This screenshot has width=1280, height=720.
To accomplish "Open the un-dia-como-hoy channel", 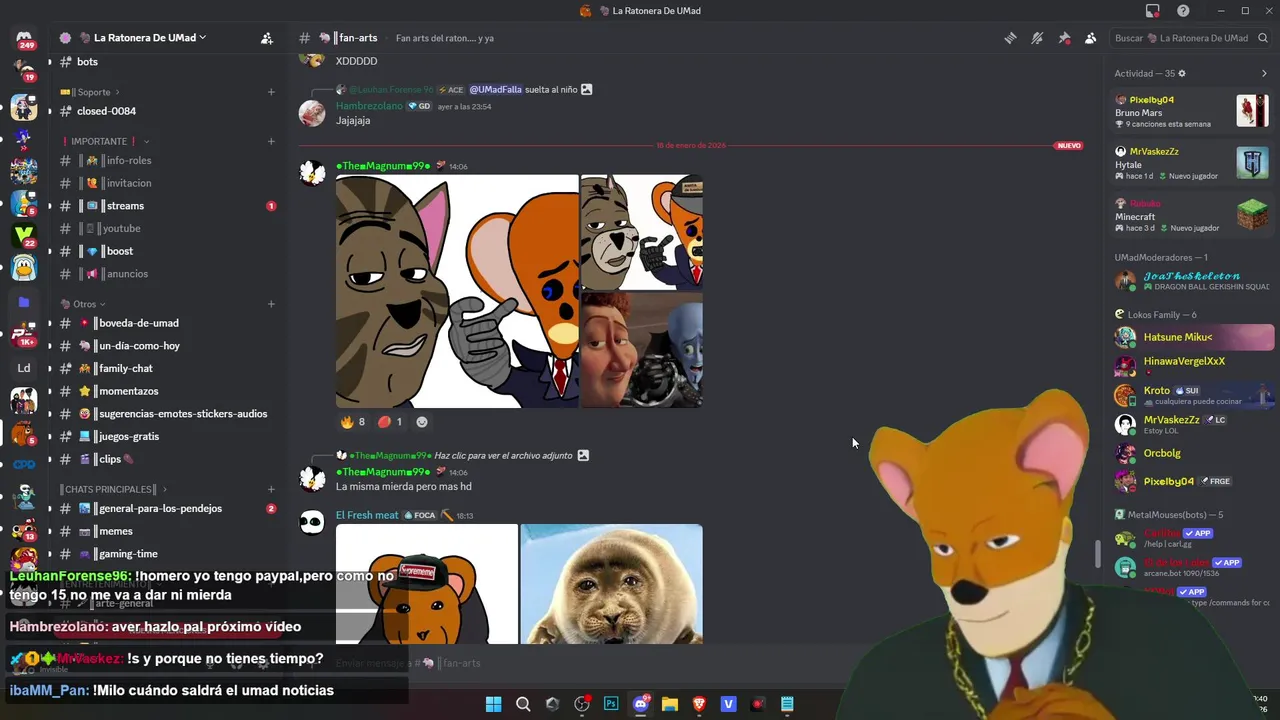I will (168, 346).
